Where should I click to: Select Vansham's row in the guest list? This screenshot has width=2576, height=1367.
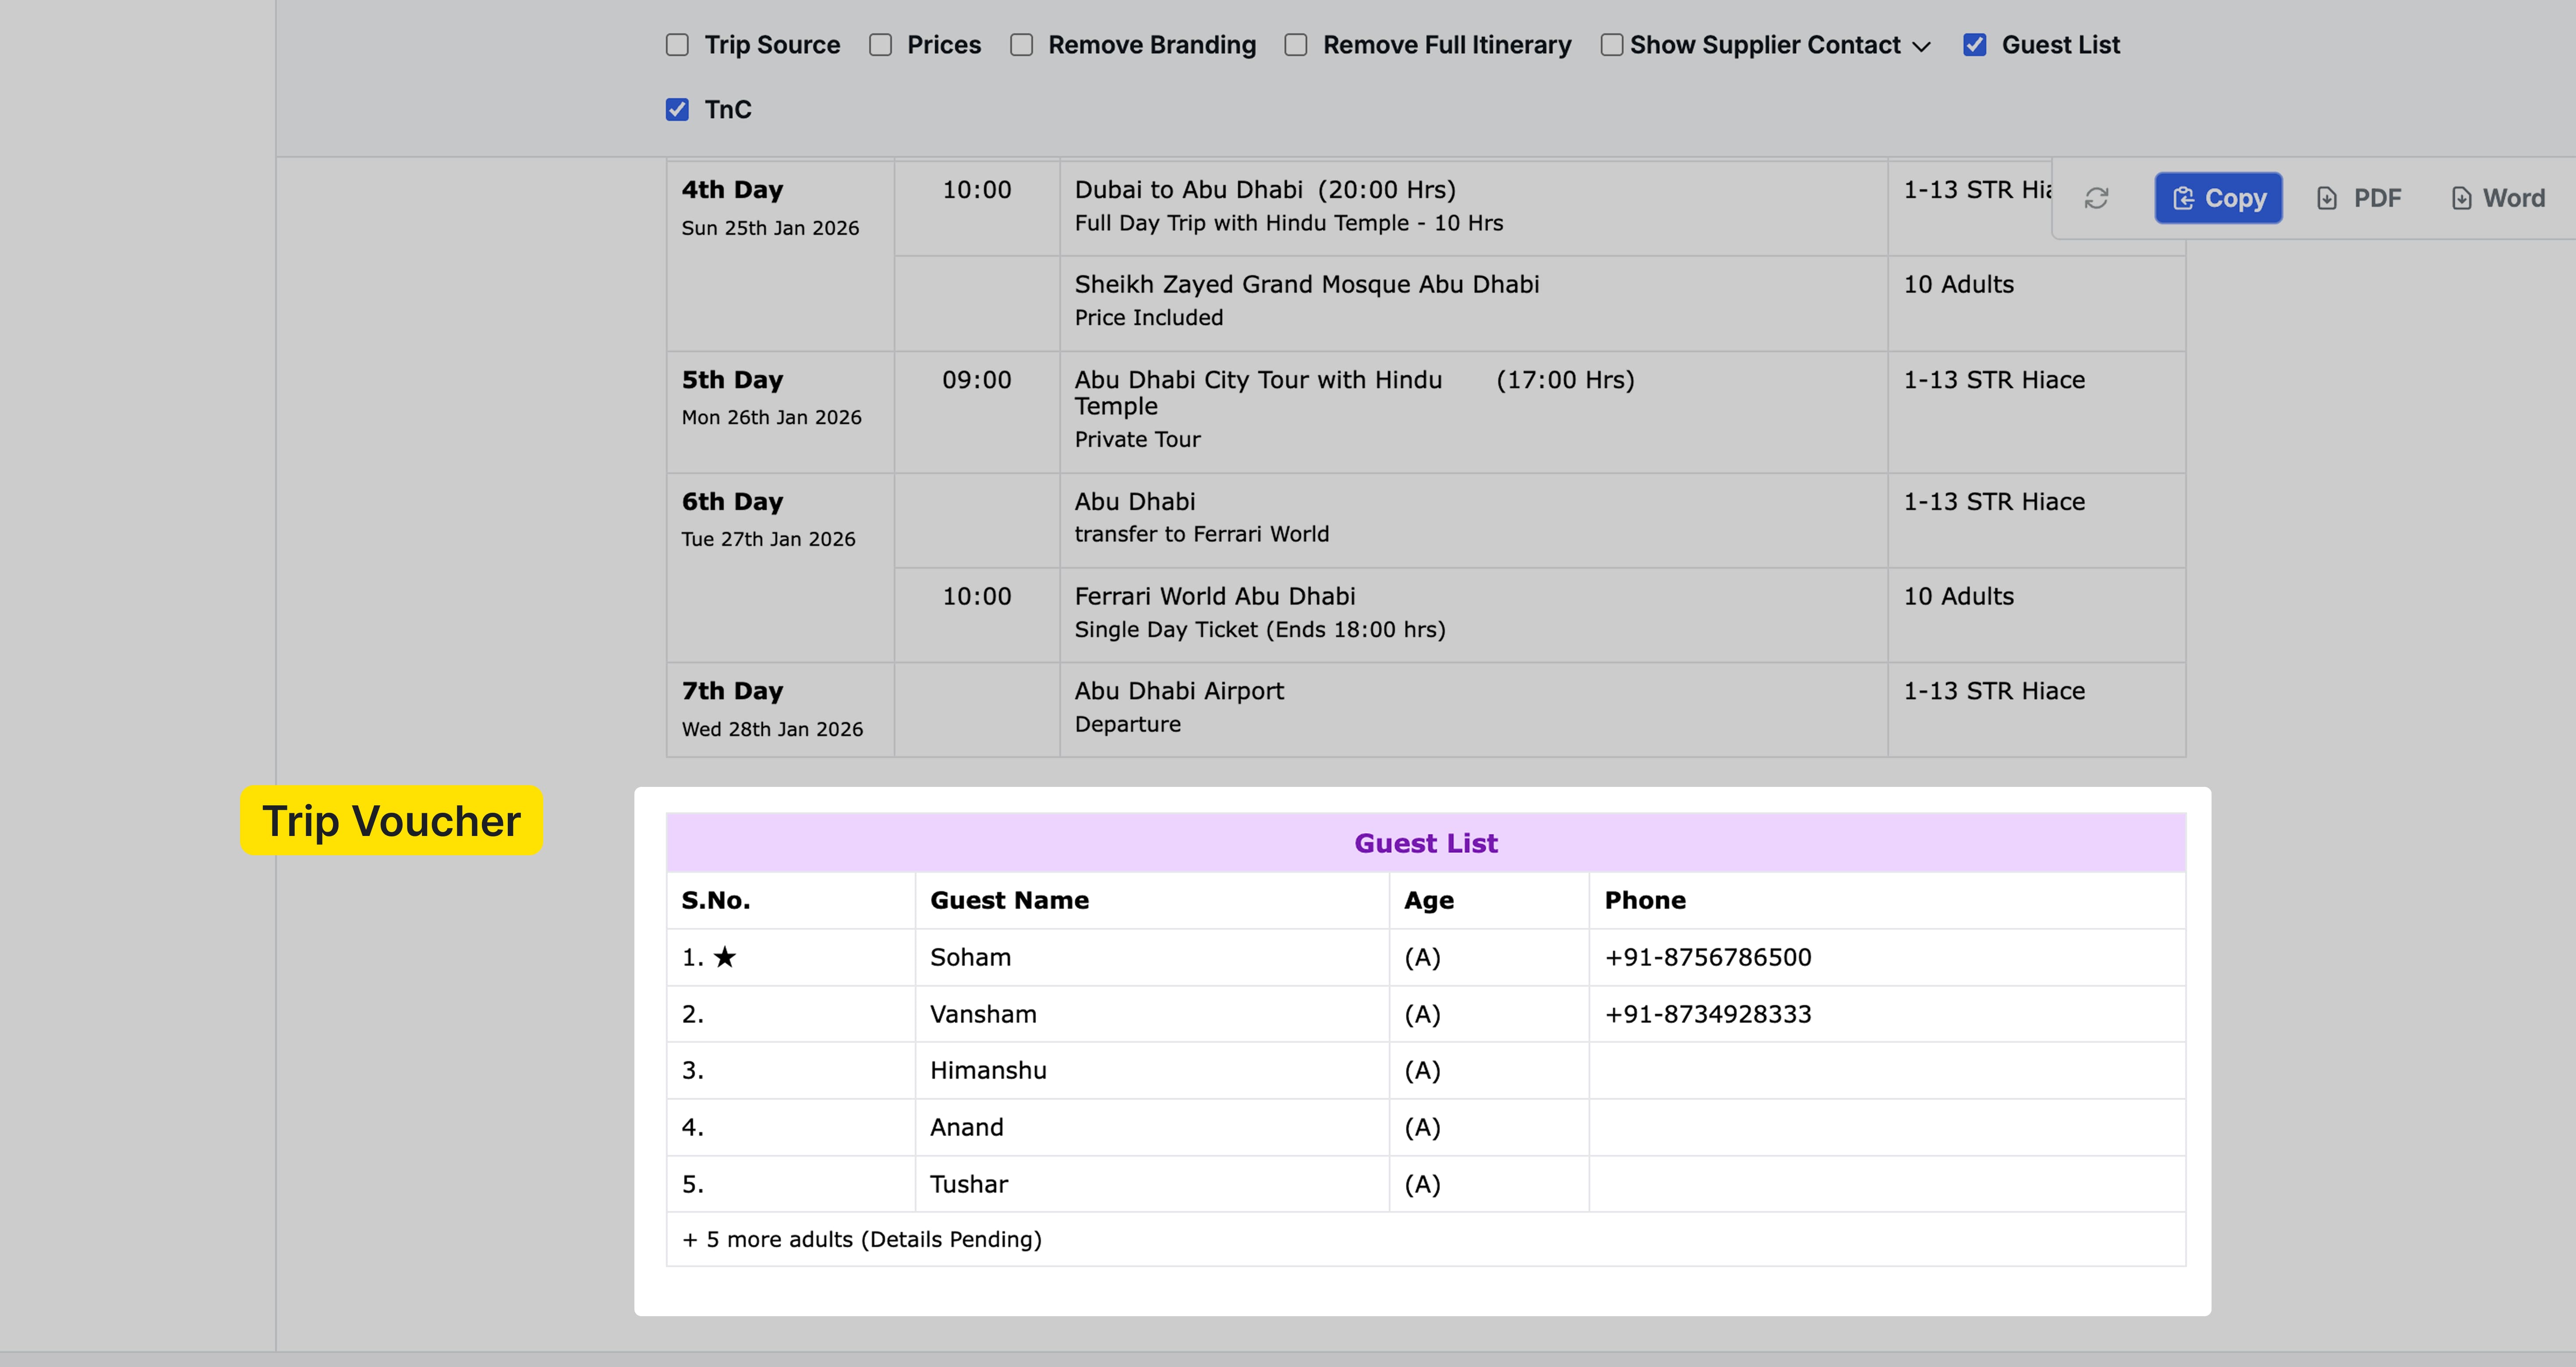pos(983,1013)
